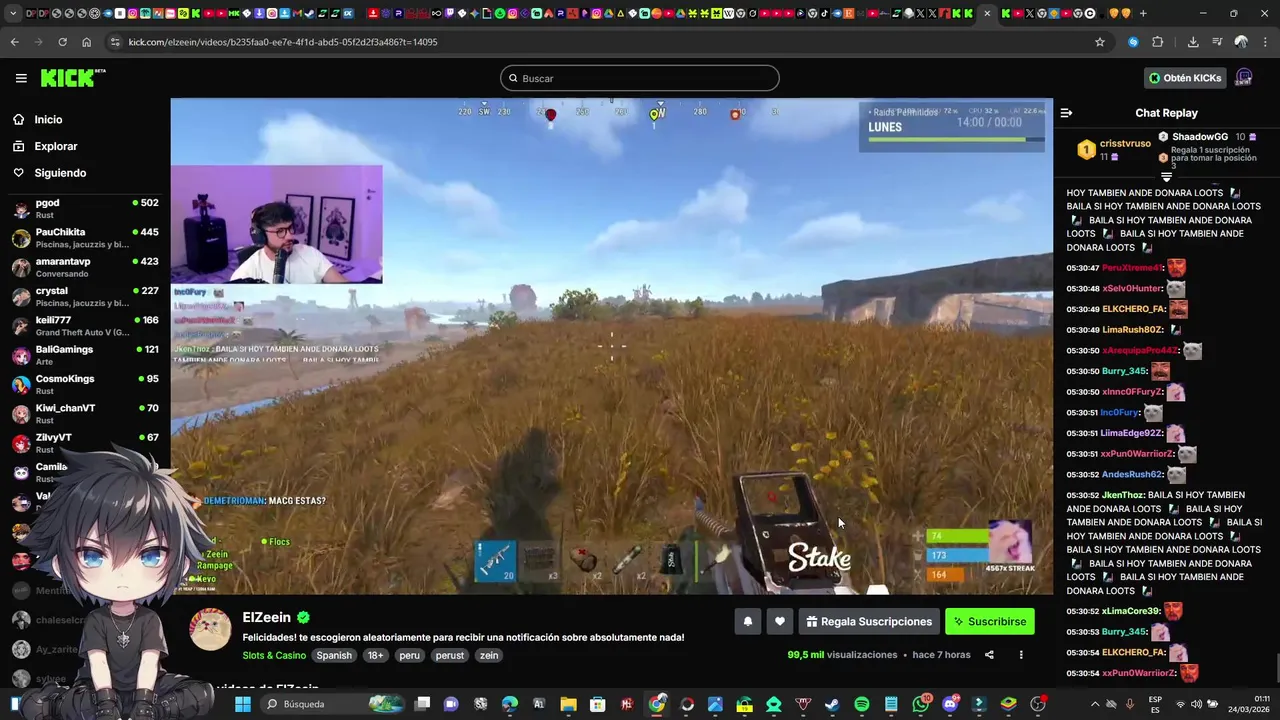This screenshot has width=1280, height=720.
Task: Click the Spanish tag
Action: 334,655
